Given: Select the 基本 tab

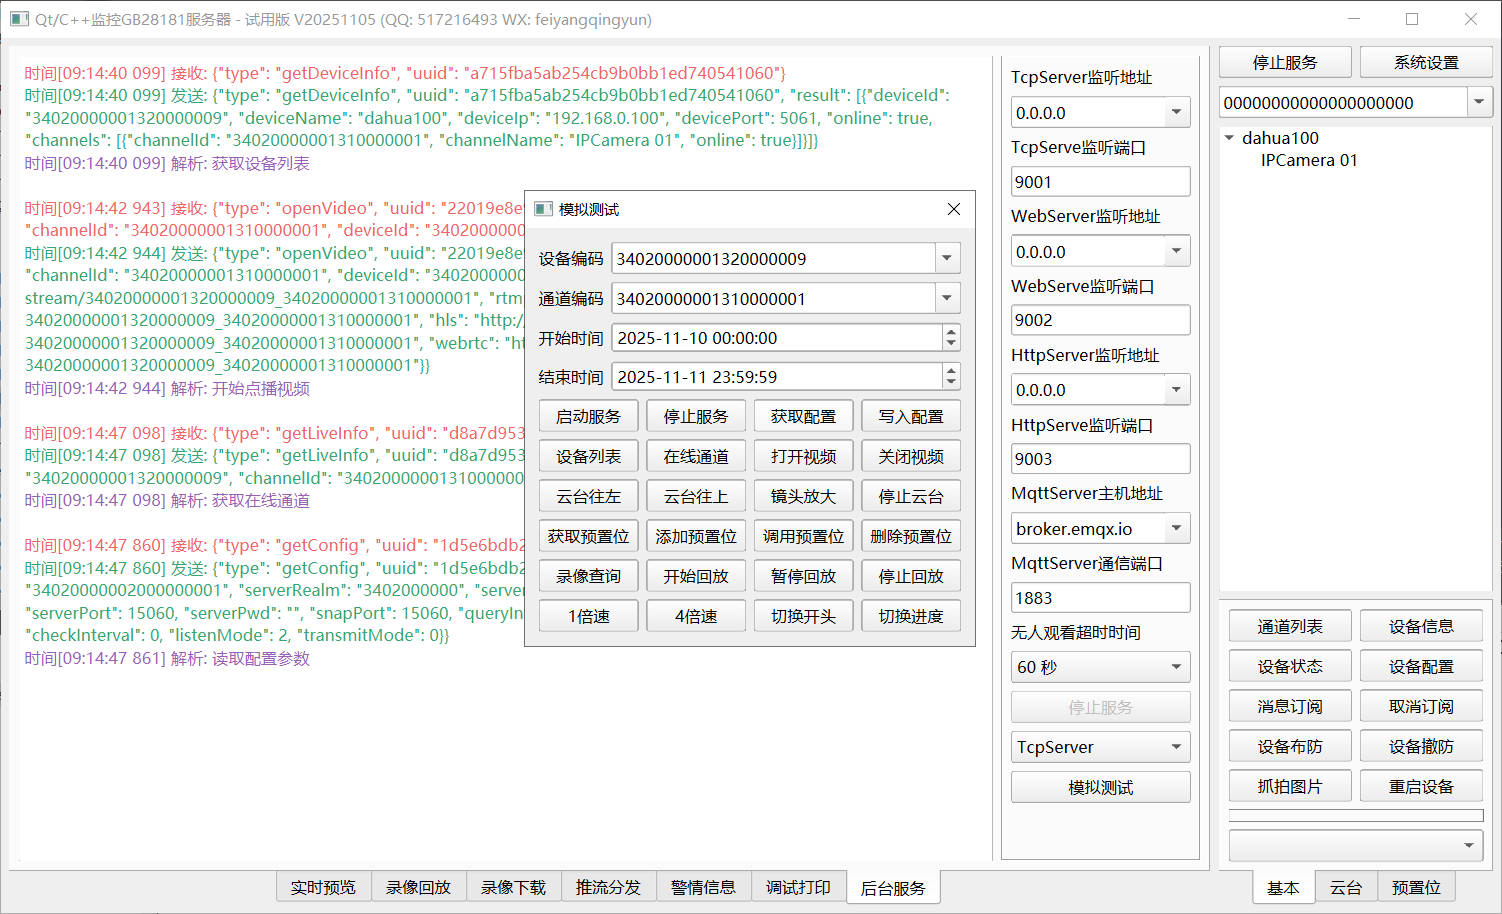Looking at the screenshot, I should 1283,888.
